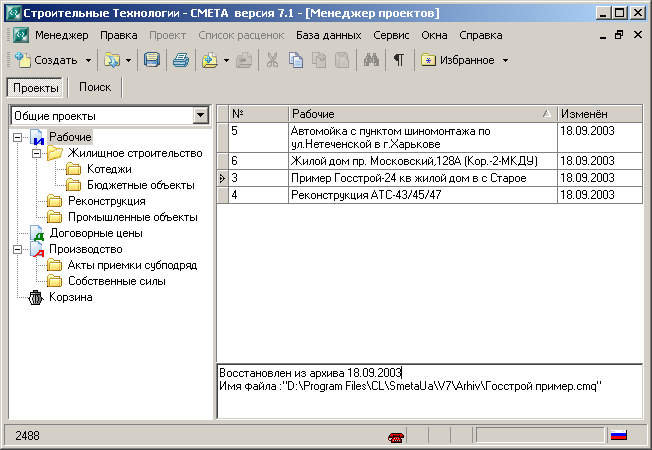This screenshot has height=450, width=652.
Task: Click the print toolbar icon
Action: coord(181,60)
